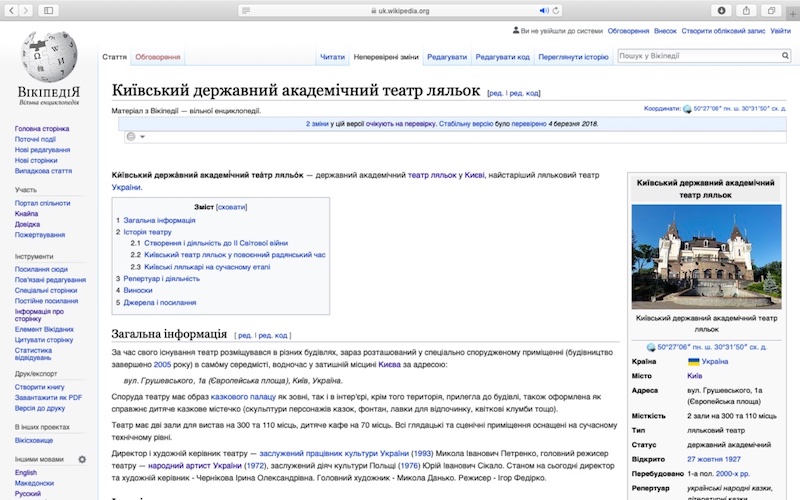Click the Ukraine flag icon in infobox
The width and height of the screenshot is (800, 500).
693,362
